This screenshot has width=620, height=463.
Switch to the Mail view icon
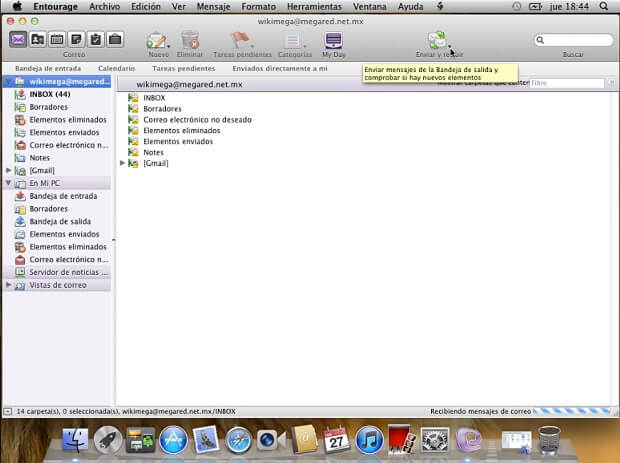pos(18,40)
